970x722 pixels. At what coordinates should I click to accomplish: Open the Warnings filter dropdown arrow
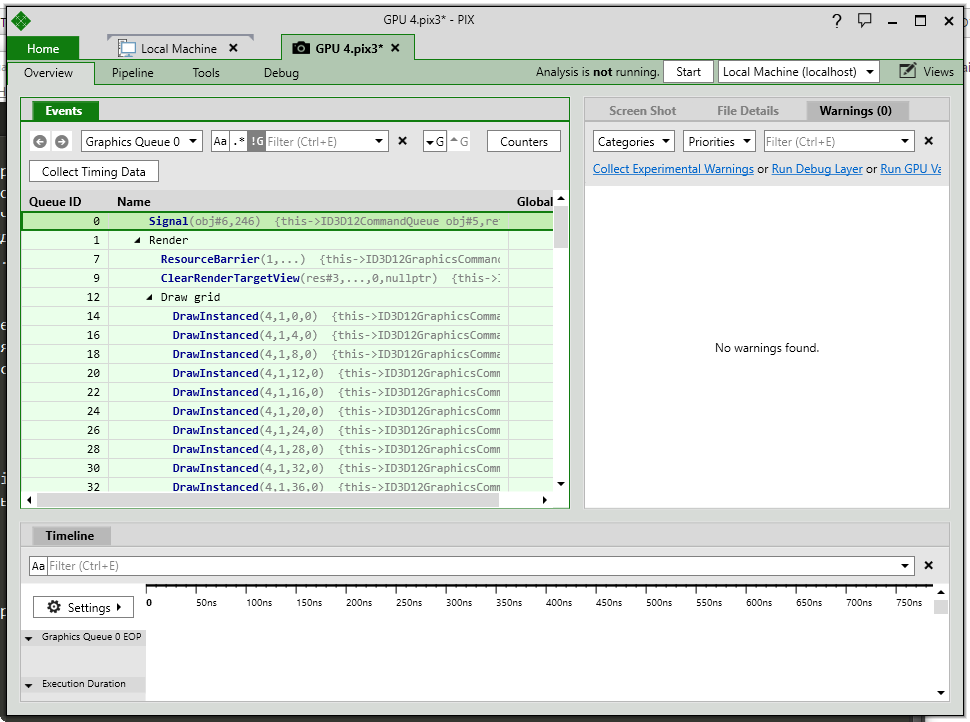coord(904,142)
